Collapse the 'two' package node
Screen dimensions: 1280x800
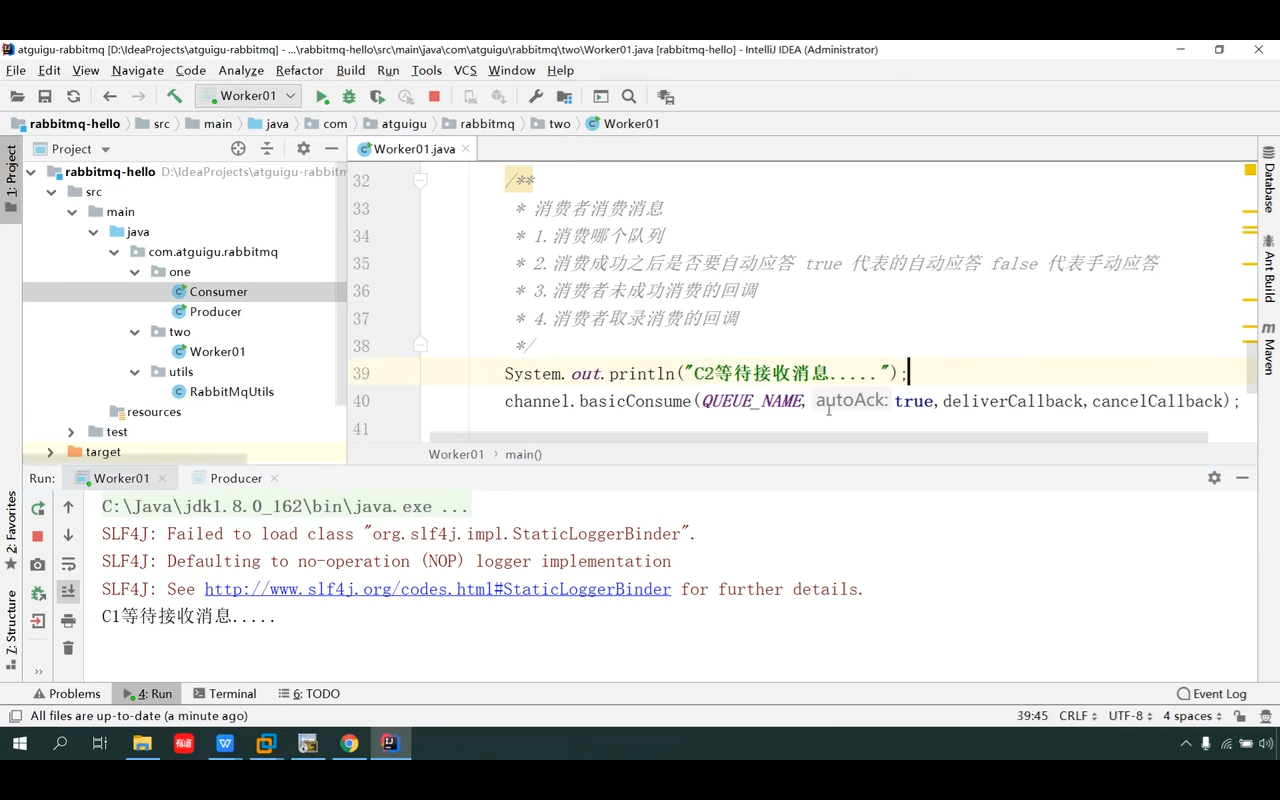(135, 332)
